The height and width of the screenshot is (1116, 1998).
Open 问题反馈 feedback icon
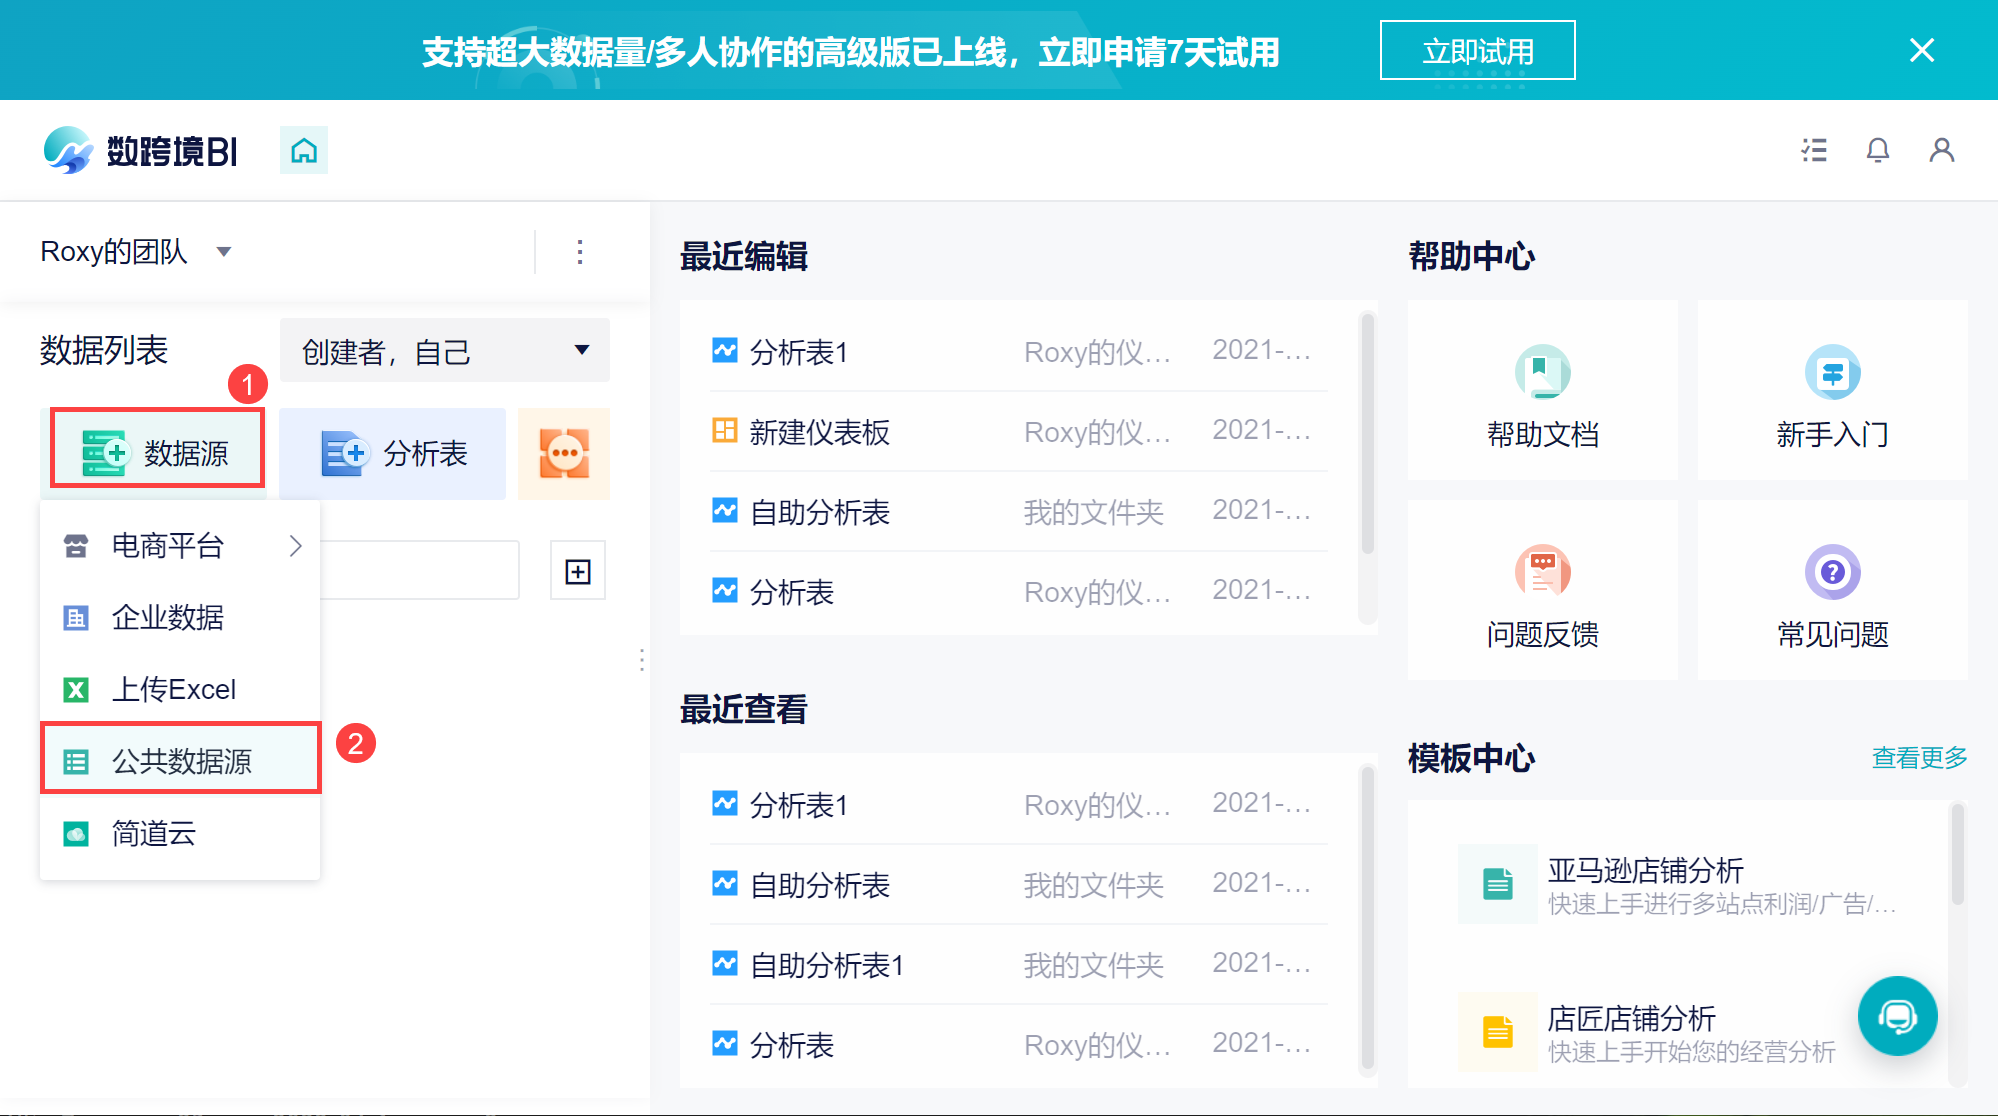(x=1542, y=572)
